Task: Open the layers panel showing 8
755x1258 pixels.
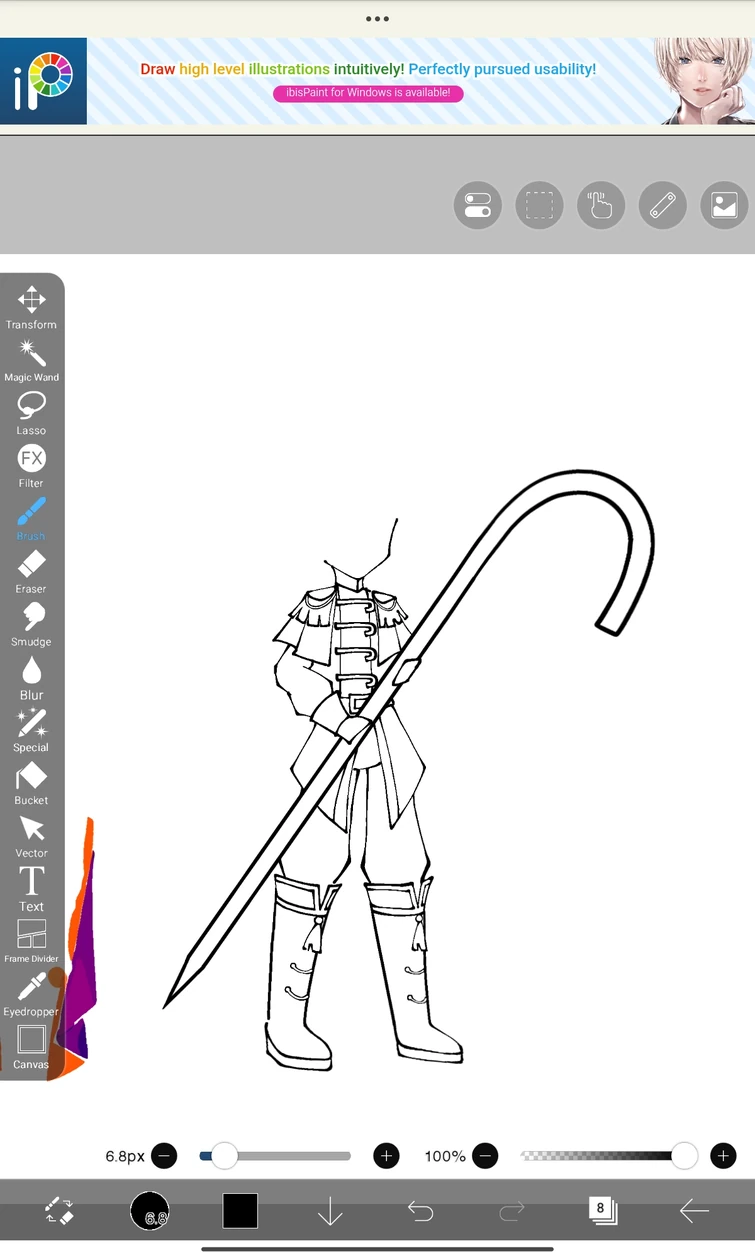Action: [602, 1211]
